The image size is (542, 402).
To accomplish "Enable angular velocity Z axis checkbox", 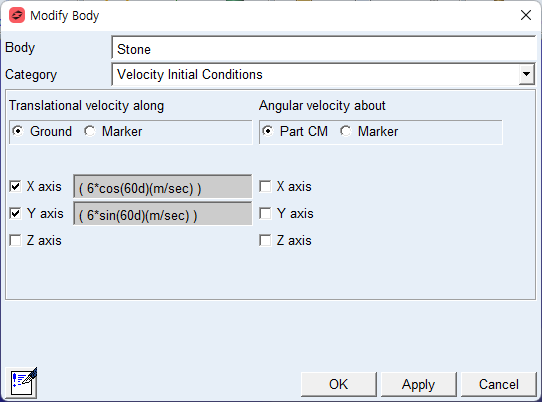I will coord(265,240).
